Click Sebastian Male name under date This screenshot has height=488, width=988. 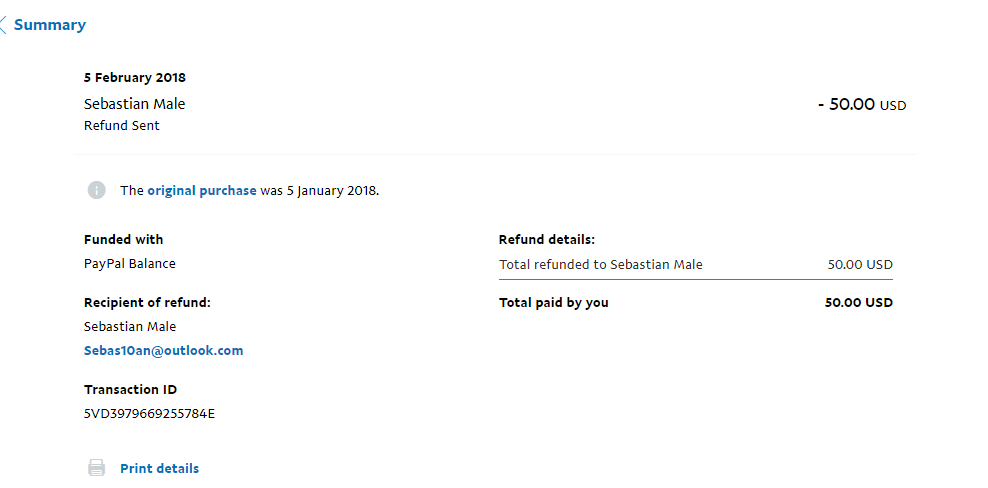pos(134,104)
